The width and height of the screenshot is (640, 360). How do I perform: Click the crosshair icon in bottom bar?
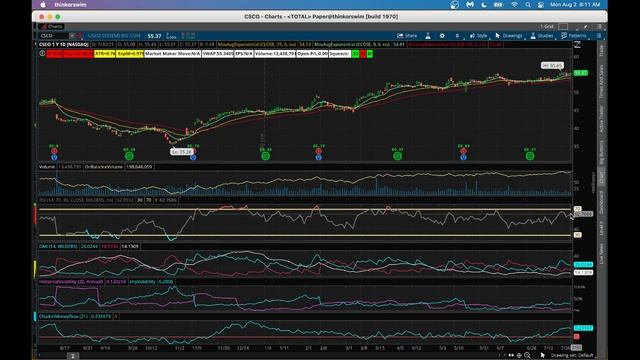tap(519, 356)
